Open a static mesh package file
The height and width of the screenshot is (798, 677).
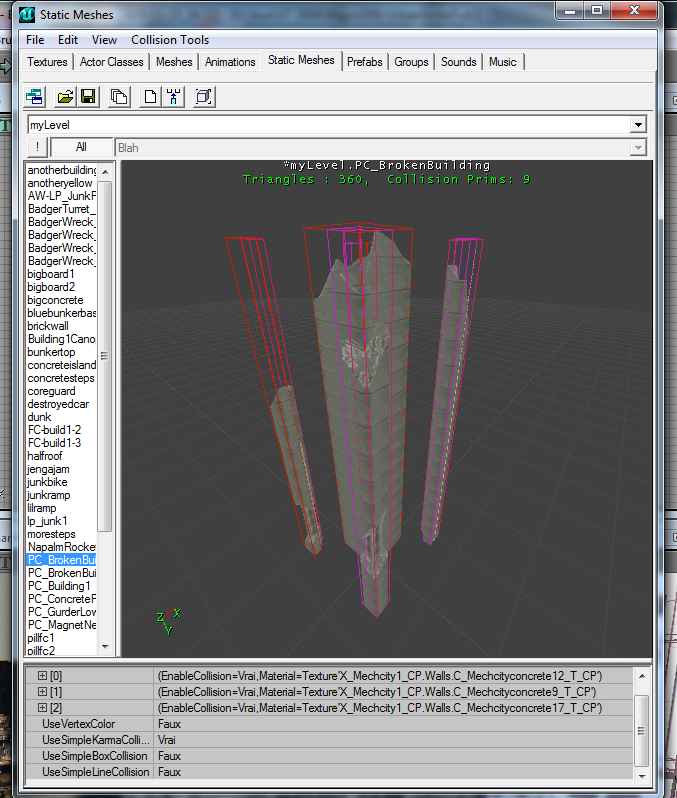click(65, 97)
